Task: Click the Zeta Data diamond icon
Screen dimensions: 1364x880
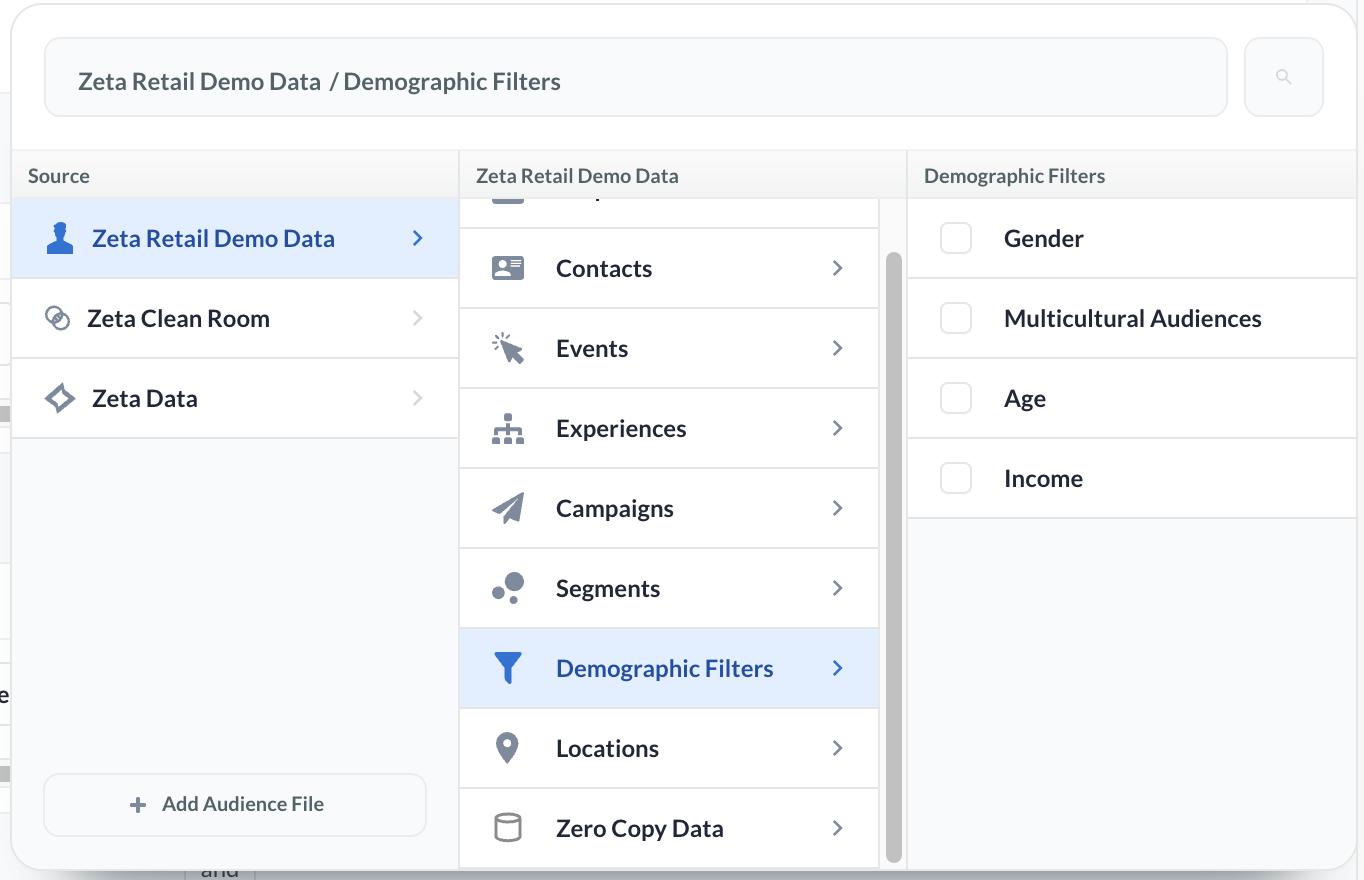Action: tap(60, 398)
